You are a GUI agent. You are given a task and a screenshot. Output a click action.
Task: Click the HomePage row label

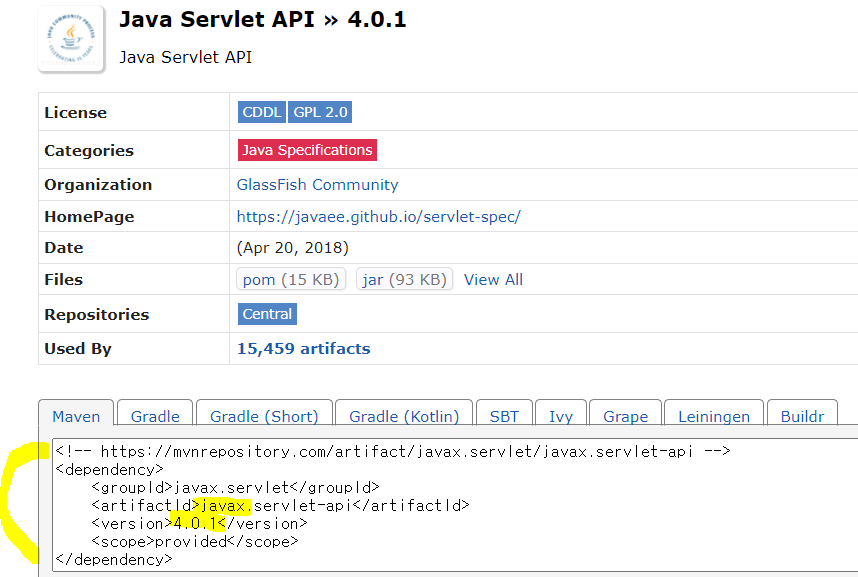[89, 217]
